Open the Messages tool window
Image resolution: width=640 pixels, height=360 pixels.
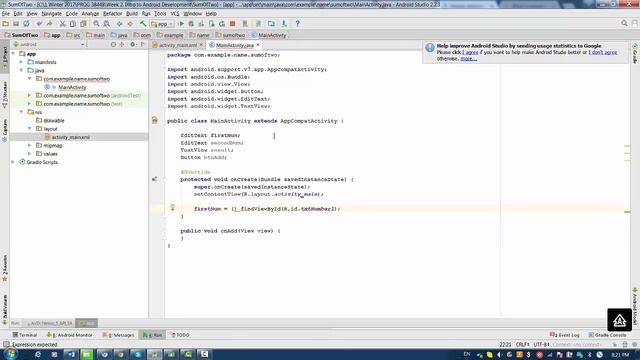(118, 335)
